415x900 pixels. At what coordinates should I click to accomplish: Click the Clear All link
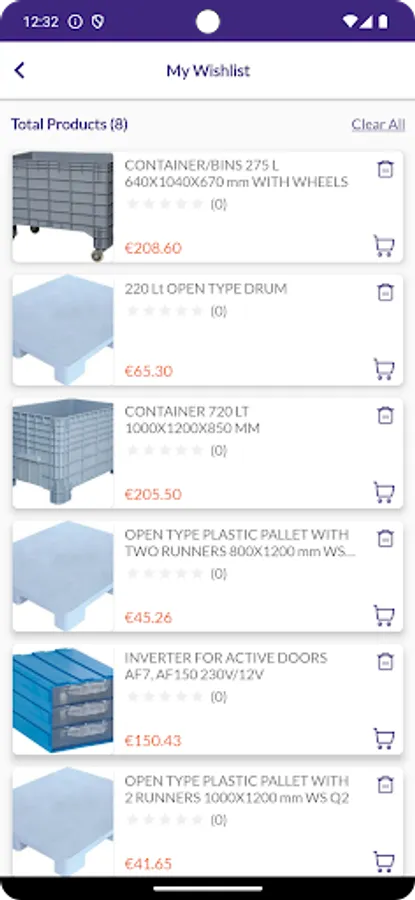378,125
